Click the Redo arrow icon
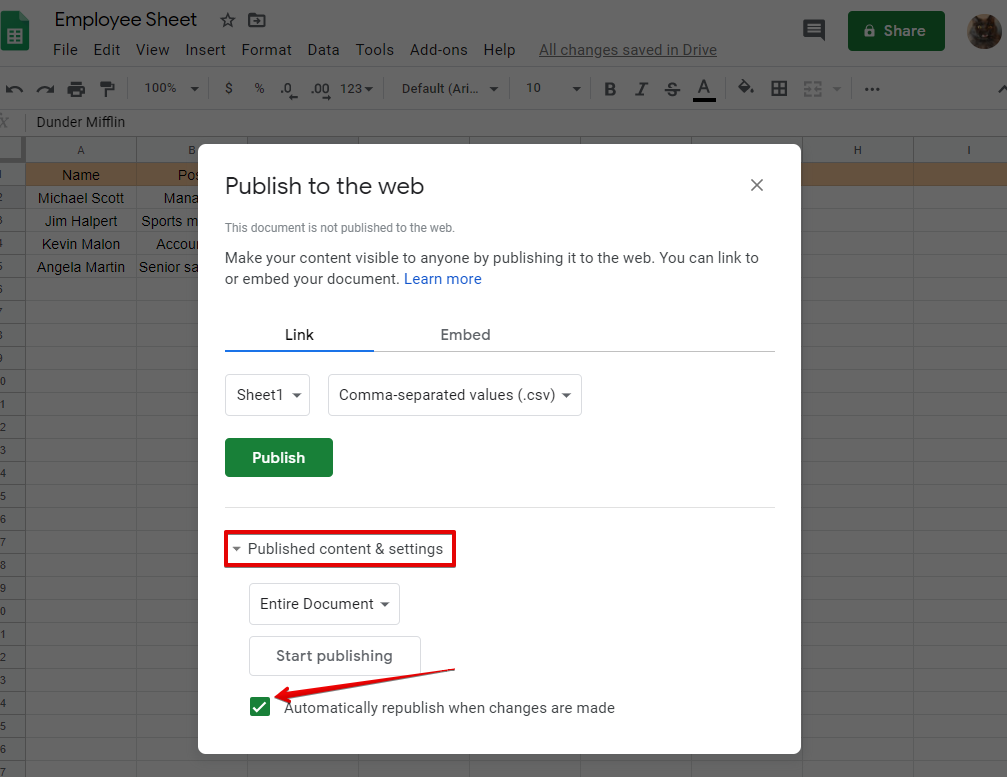 pos(45,89)
